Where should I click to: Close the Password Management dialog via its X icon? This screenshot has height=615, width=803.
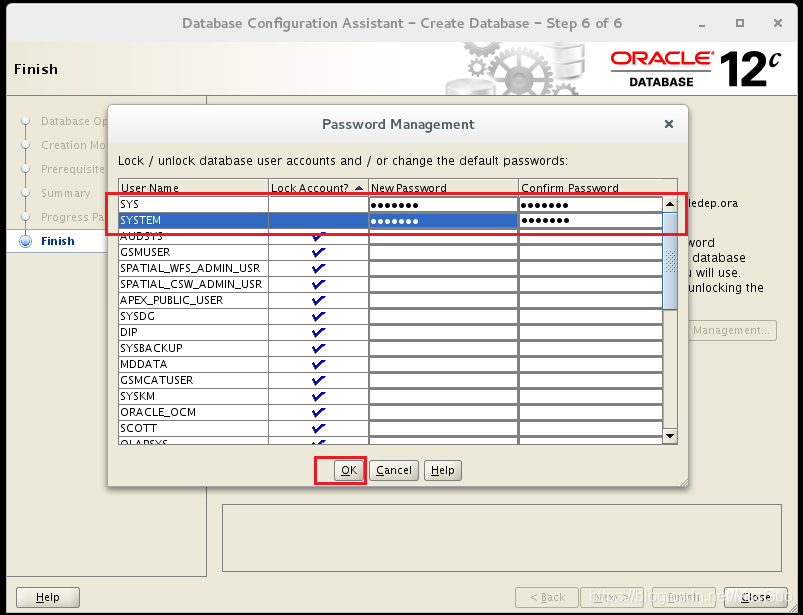coord(668,124)
